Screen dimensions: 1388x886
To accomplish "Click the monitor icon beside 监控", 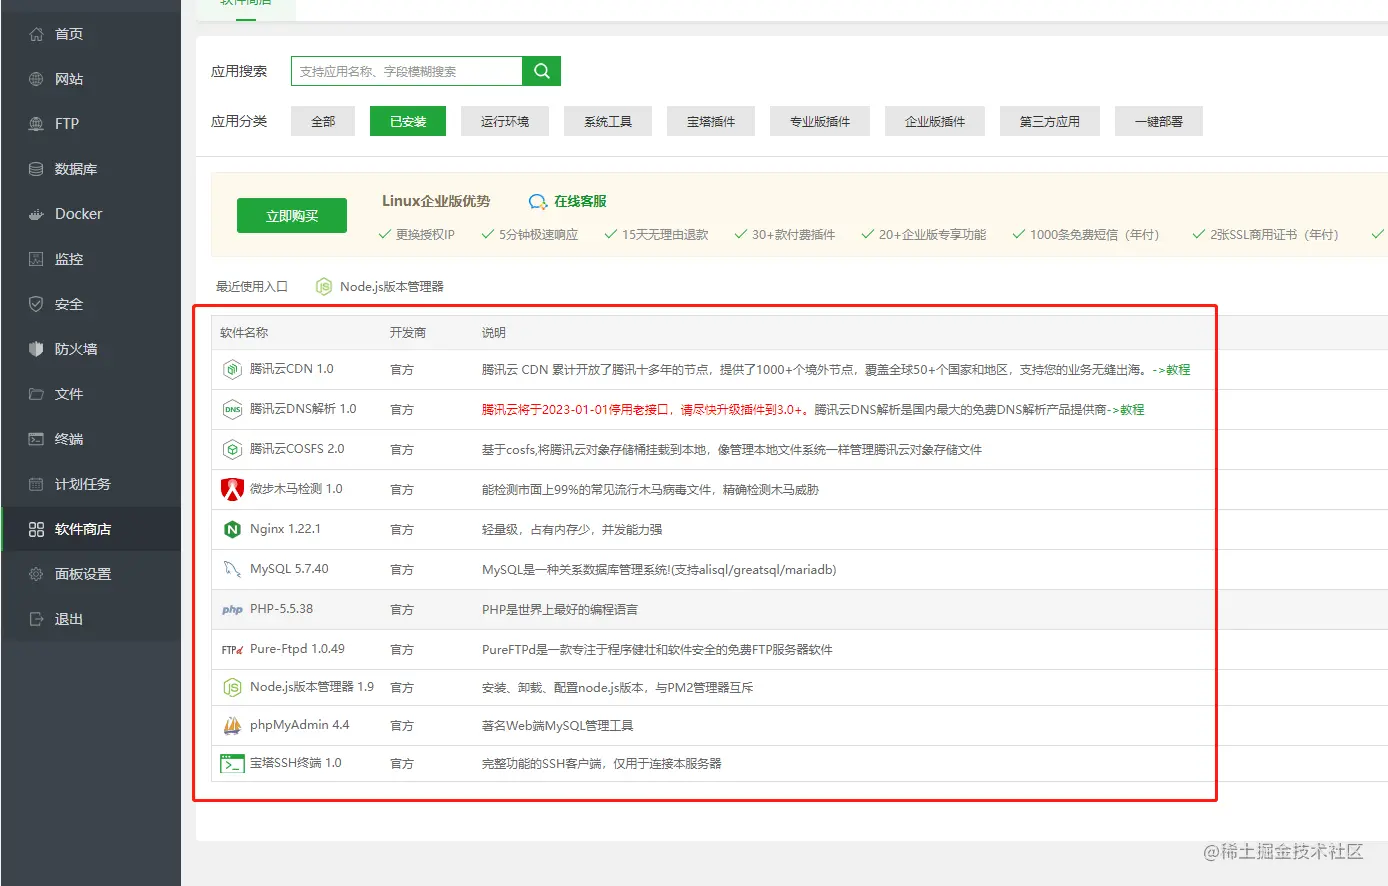I will point(37,259).
